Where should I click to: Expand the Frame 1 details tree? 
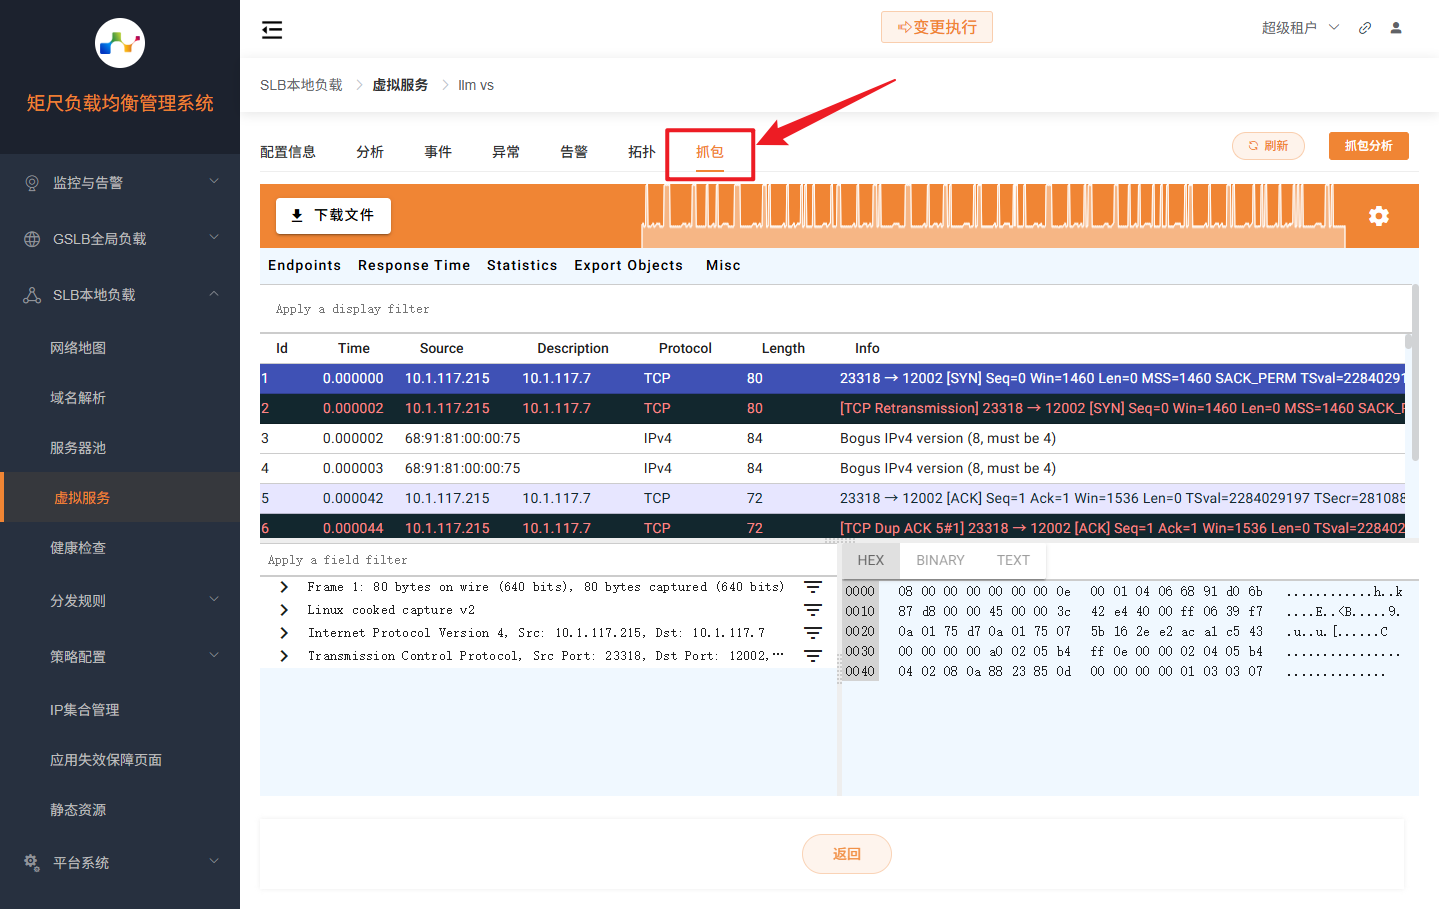click(284, 587)
